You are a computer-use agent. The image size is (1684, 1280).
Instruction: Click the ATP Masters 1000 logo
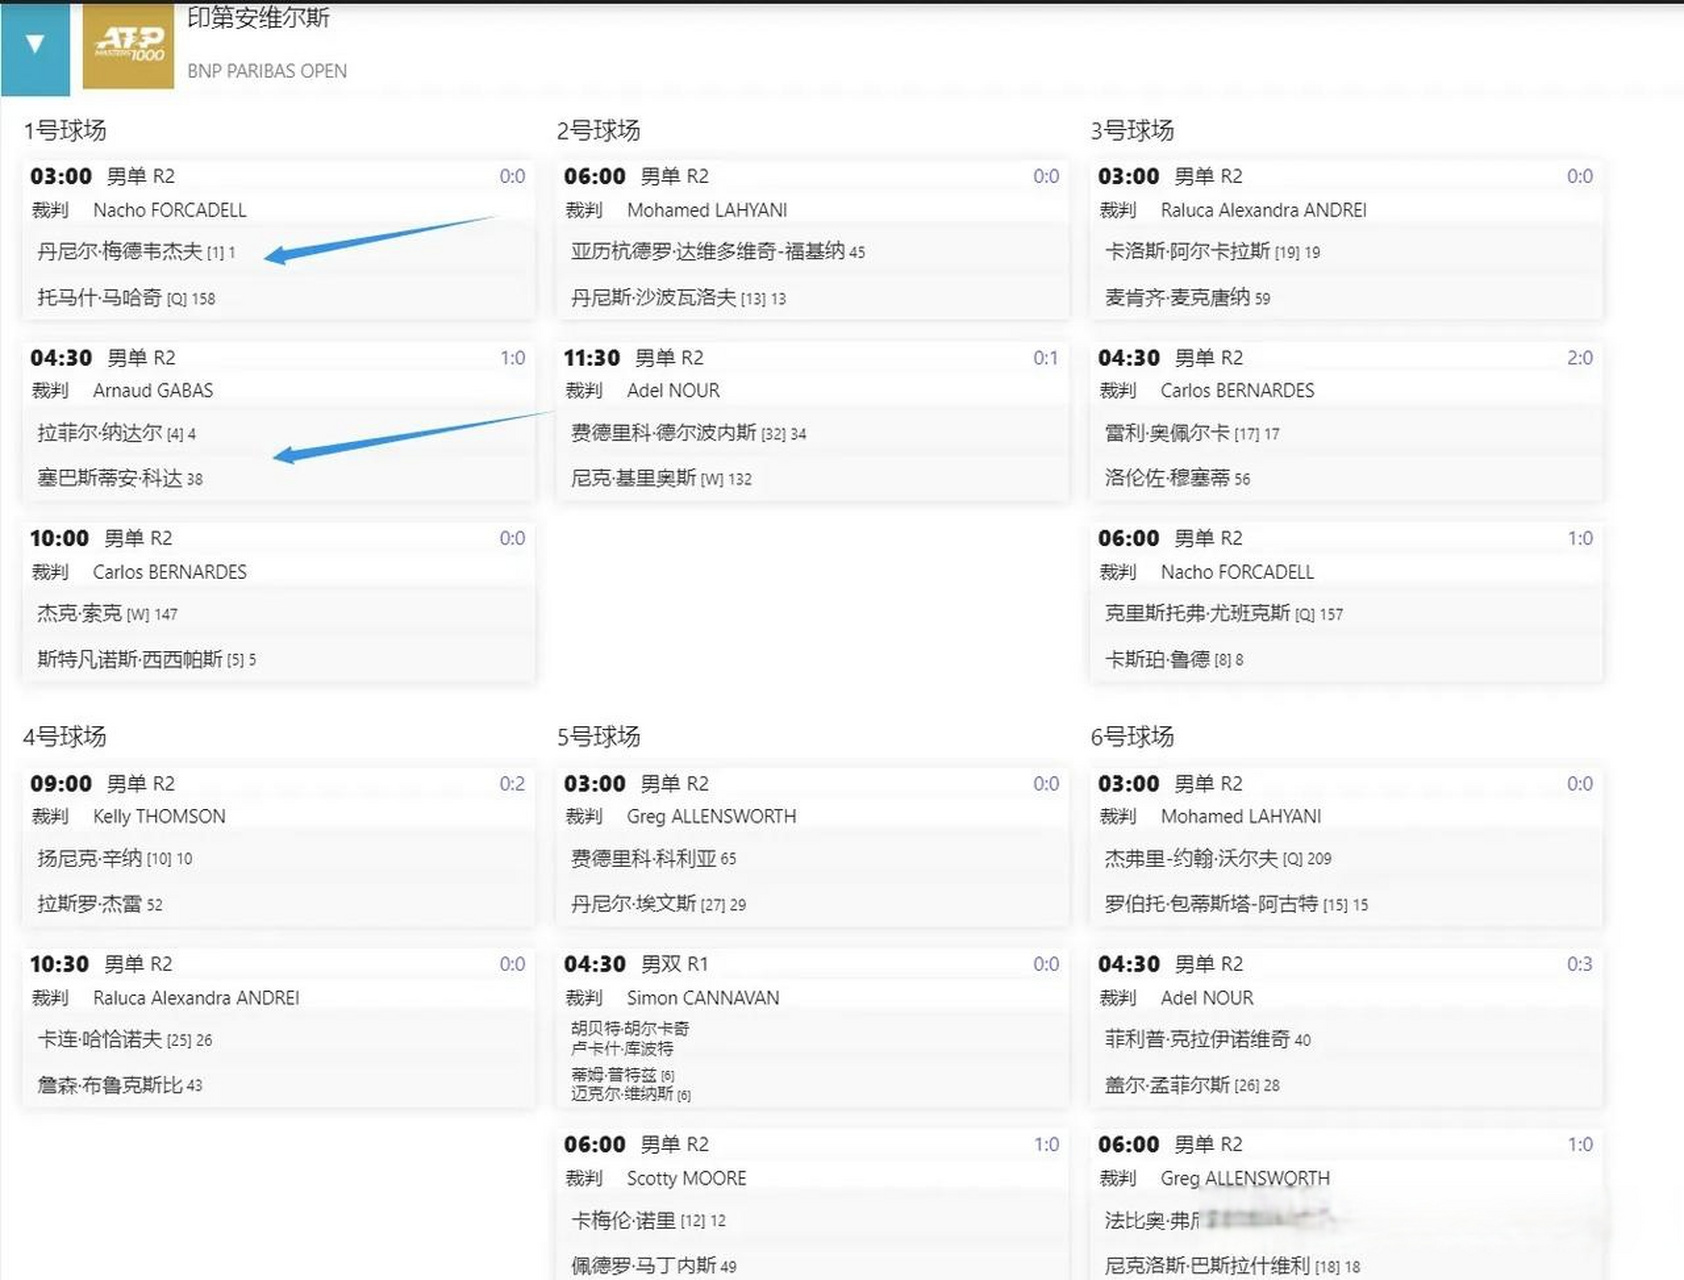pyautogui.click(x=128, y=46)
